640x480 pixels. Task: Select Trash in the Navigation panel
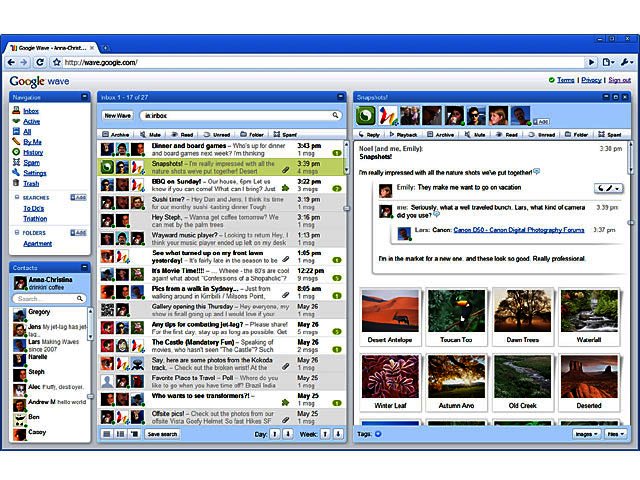tap(31, 183)
